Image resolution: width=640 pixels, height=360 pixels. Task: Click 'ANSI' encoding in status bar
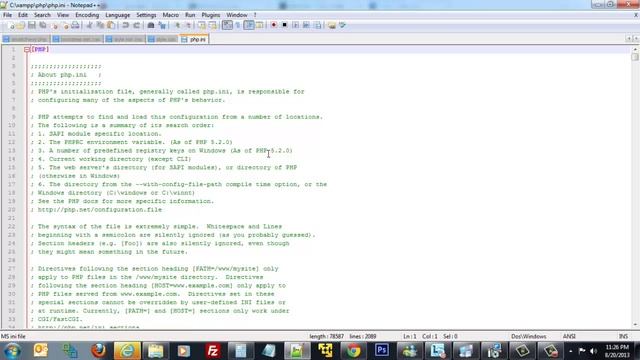[x=569, y=336]
